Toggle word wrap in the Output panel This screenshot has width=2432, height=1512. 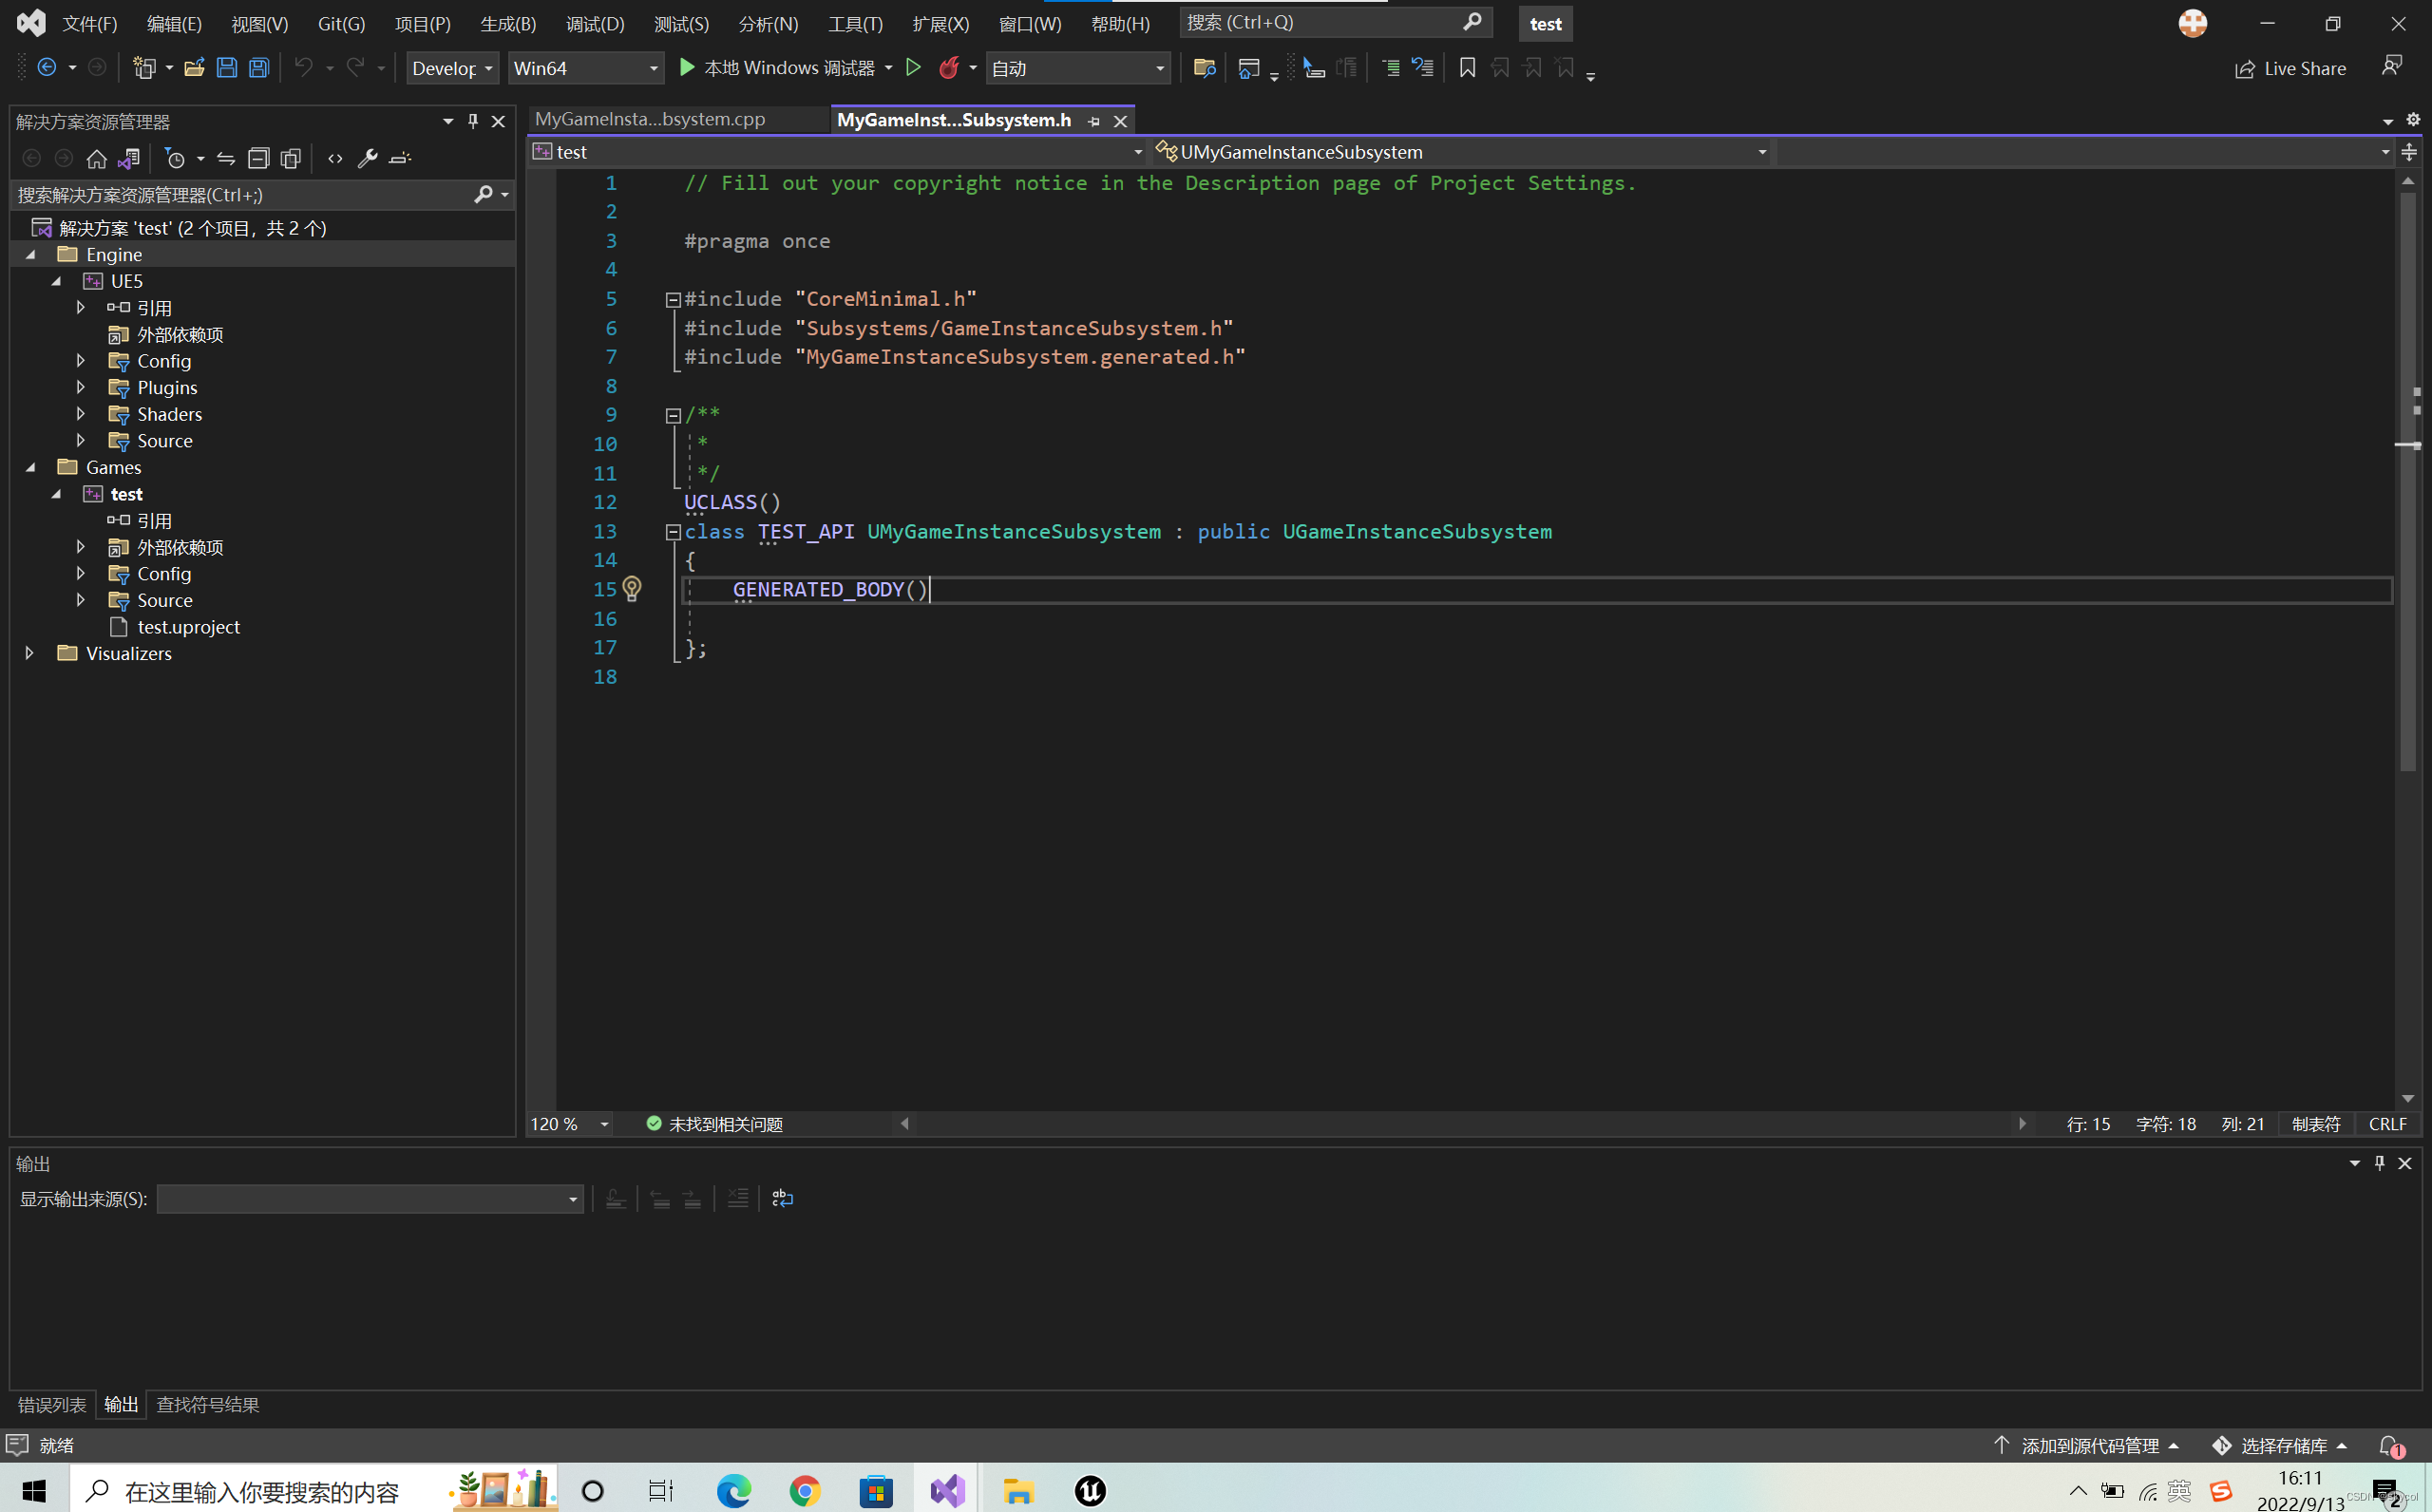[782, 1198]
